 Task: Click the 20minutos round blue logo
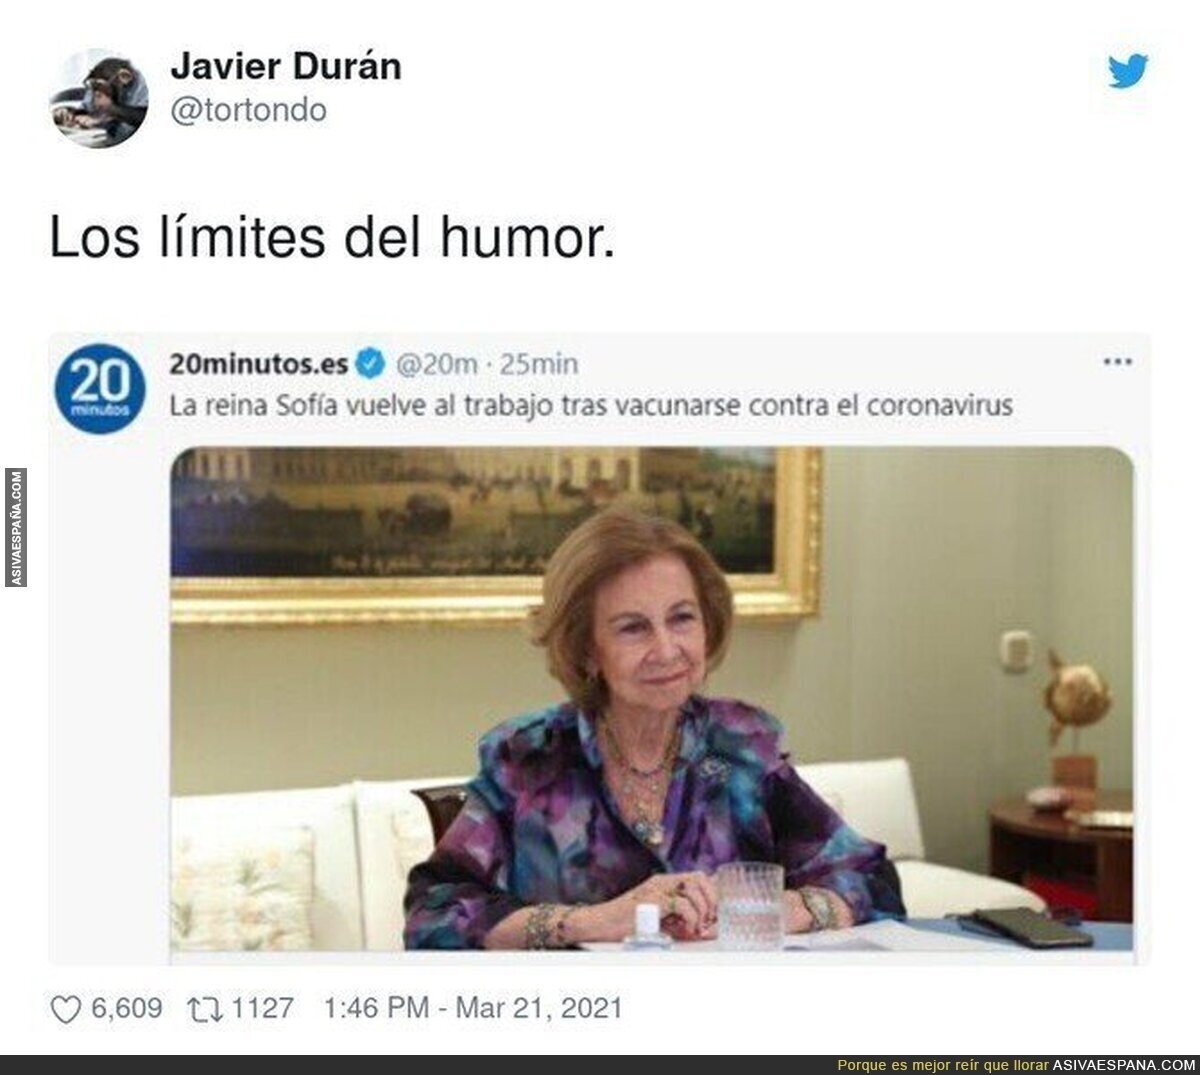100,389
